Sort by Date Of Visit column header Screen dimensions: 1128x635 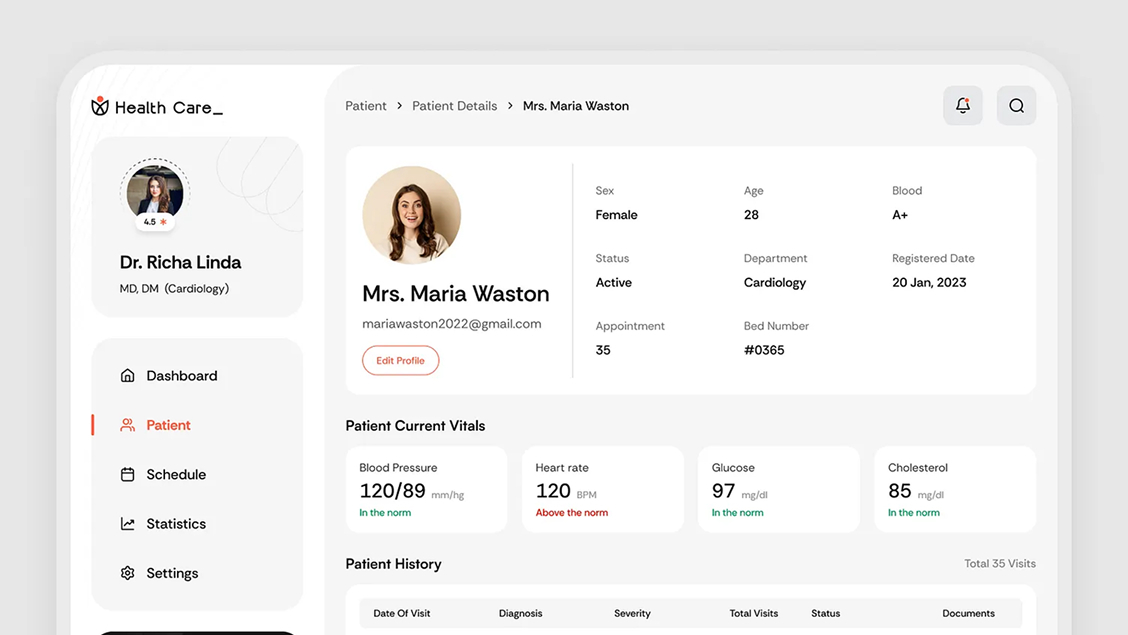click(402, 613)
